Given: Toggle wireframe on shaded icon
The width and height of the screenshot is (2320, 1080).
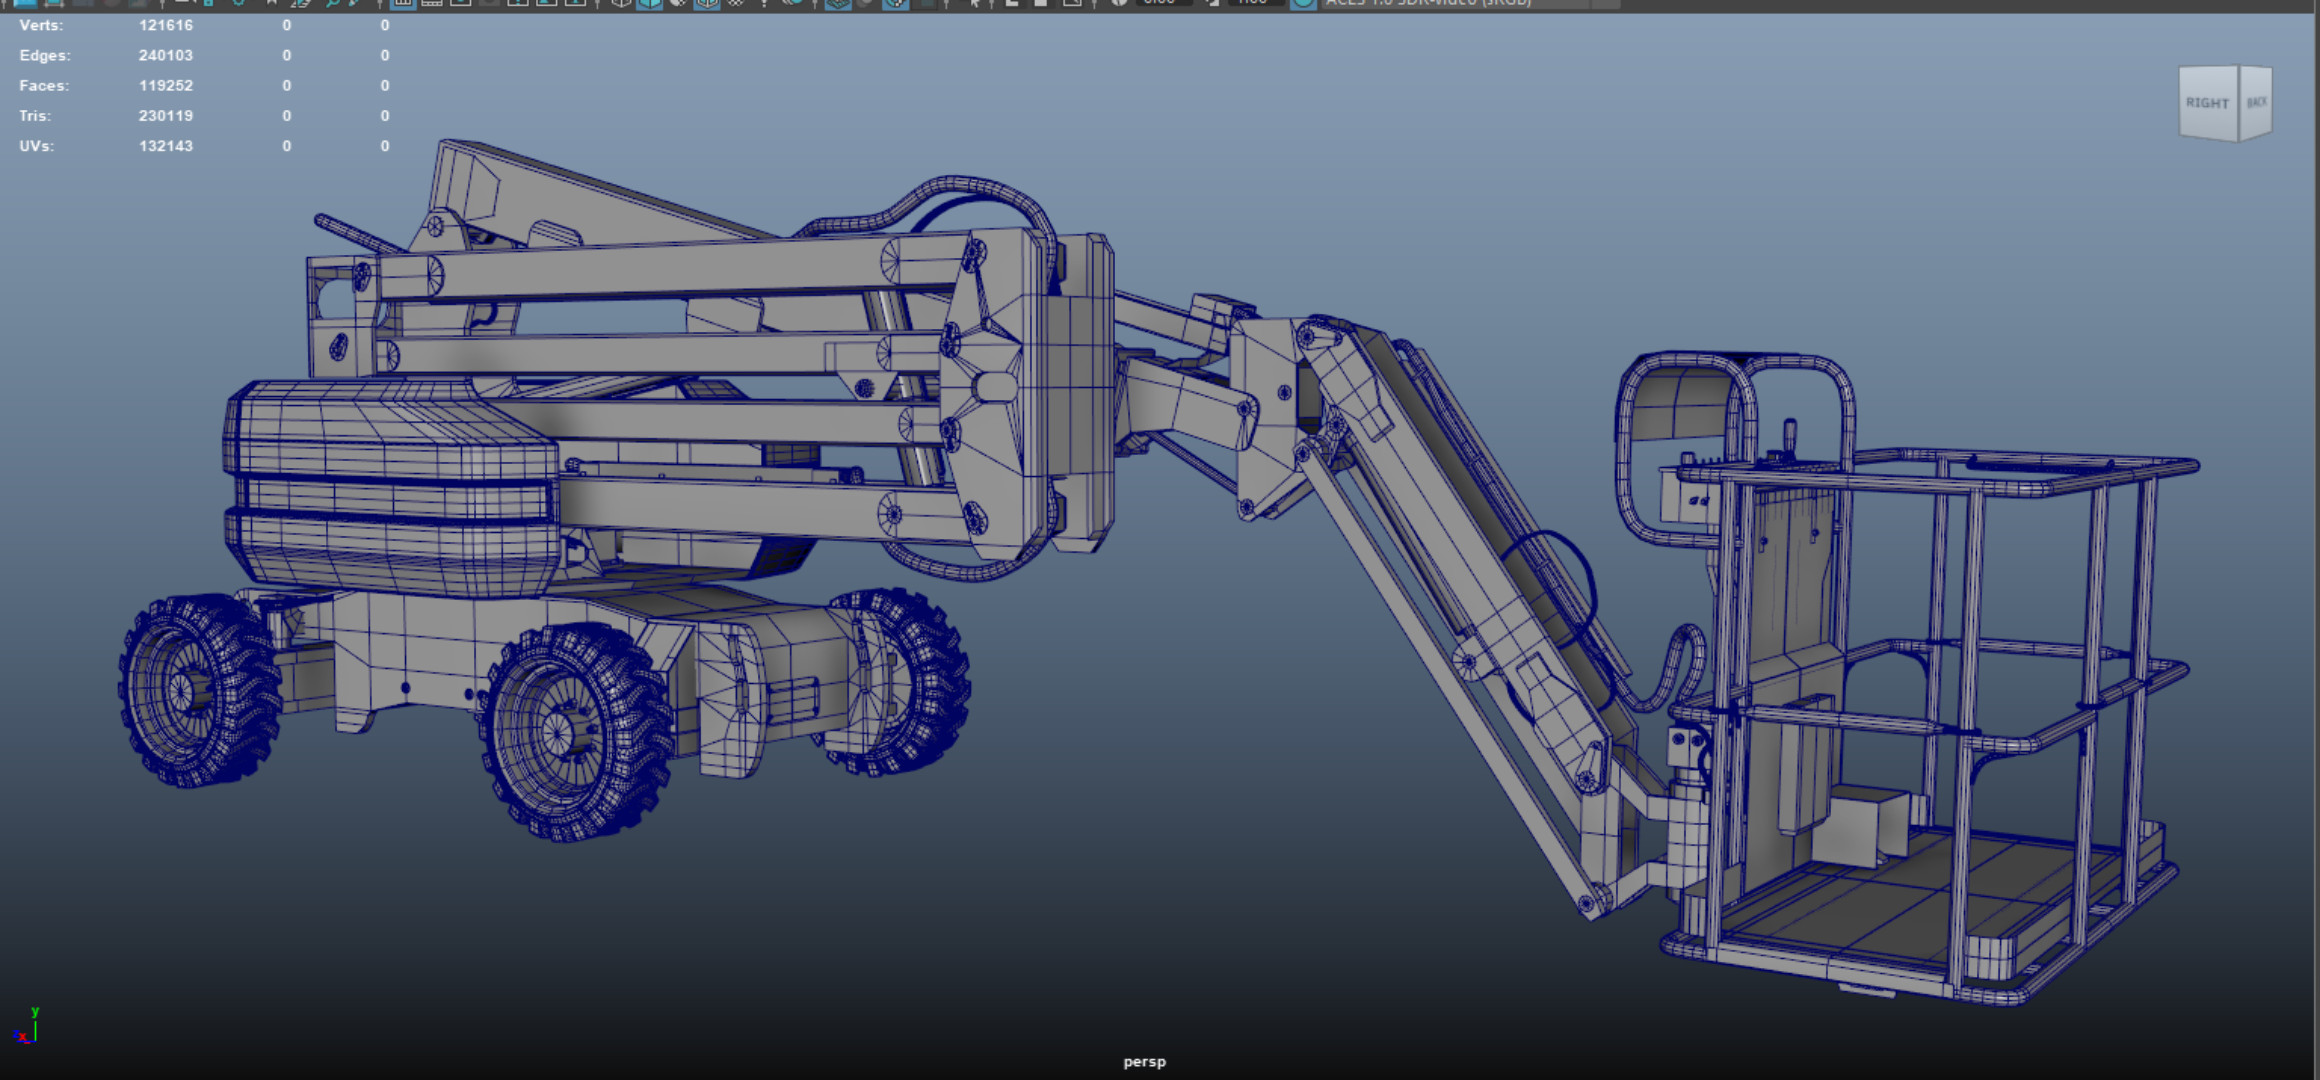Looking at the screenshot, I should pos(708,3).
